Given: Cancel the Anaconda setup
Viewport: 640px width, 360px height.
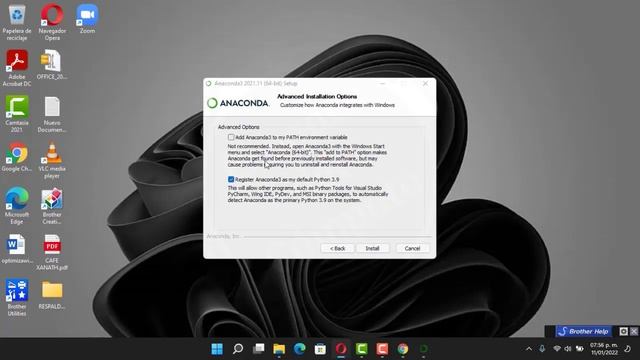Looking at the screenshot, I should click(x=412, y=248).
